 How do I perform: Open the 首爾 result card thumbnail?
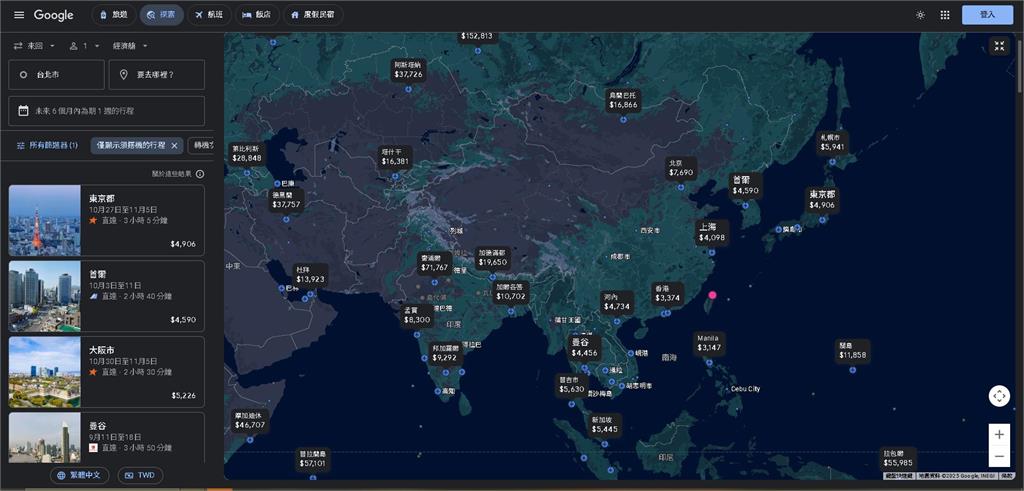44,296
